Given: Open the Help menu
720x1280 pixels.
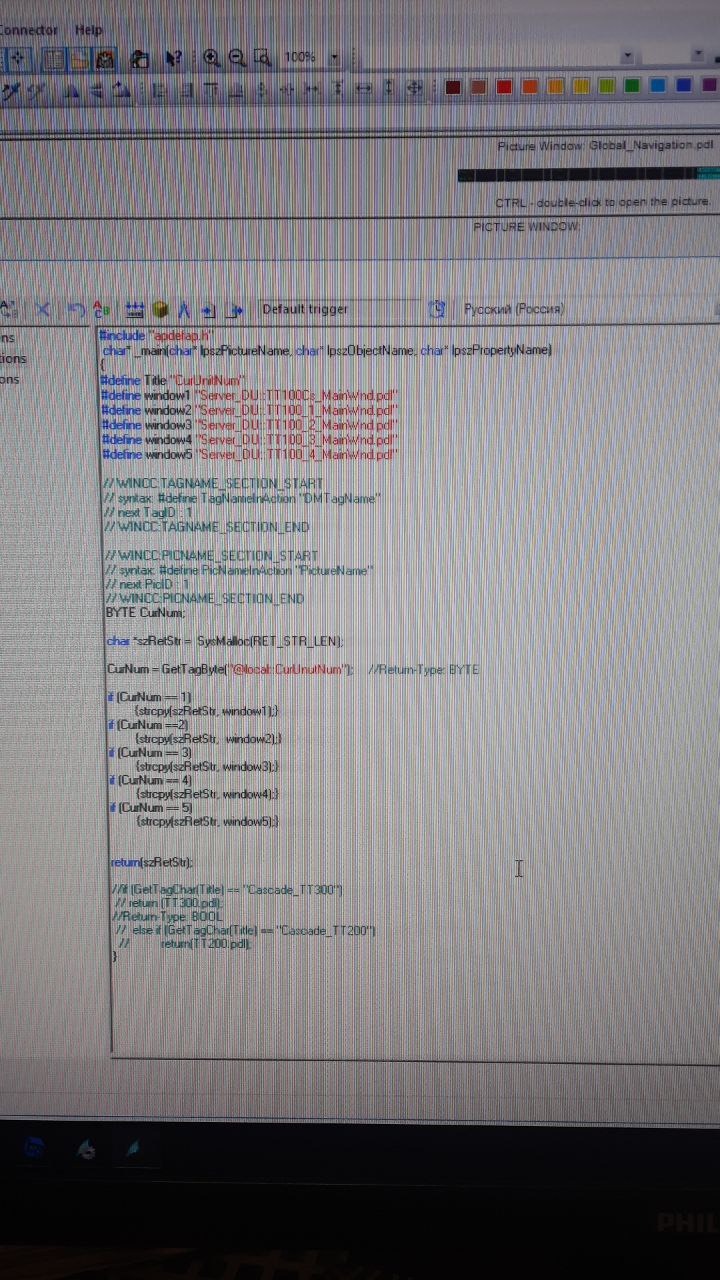Looking at the screenshot, I should tap(88, 30).
